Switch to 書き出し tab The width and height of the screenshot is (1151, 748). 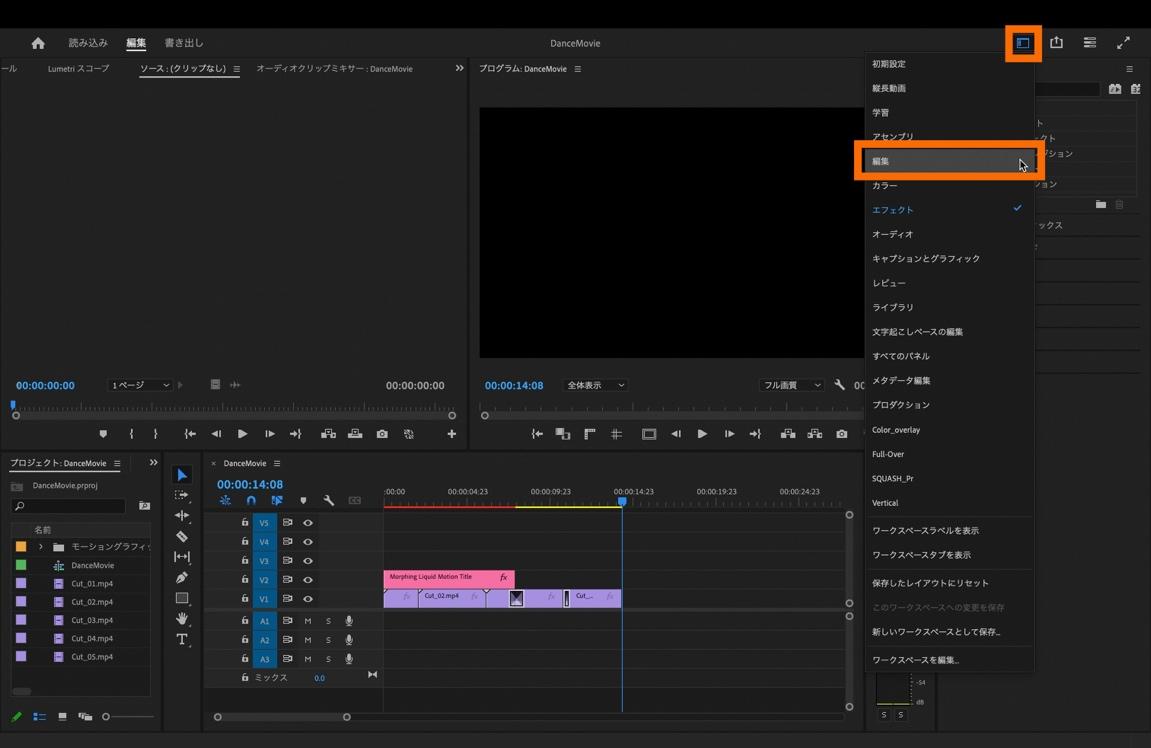click(184, 43)
